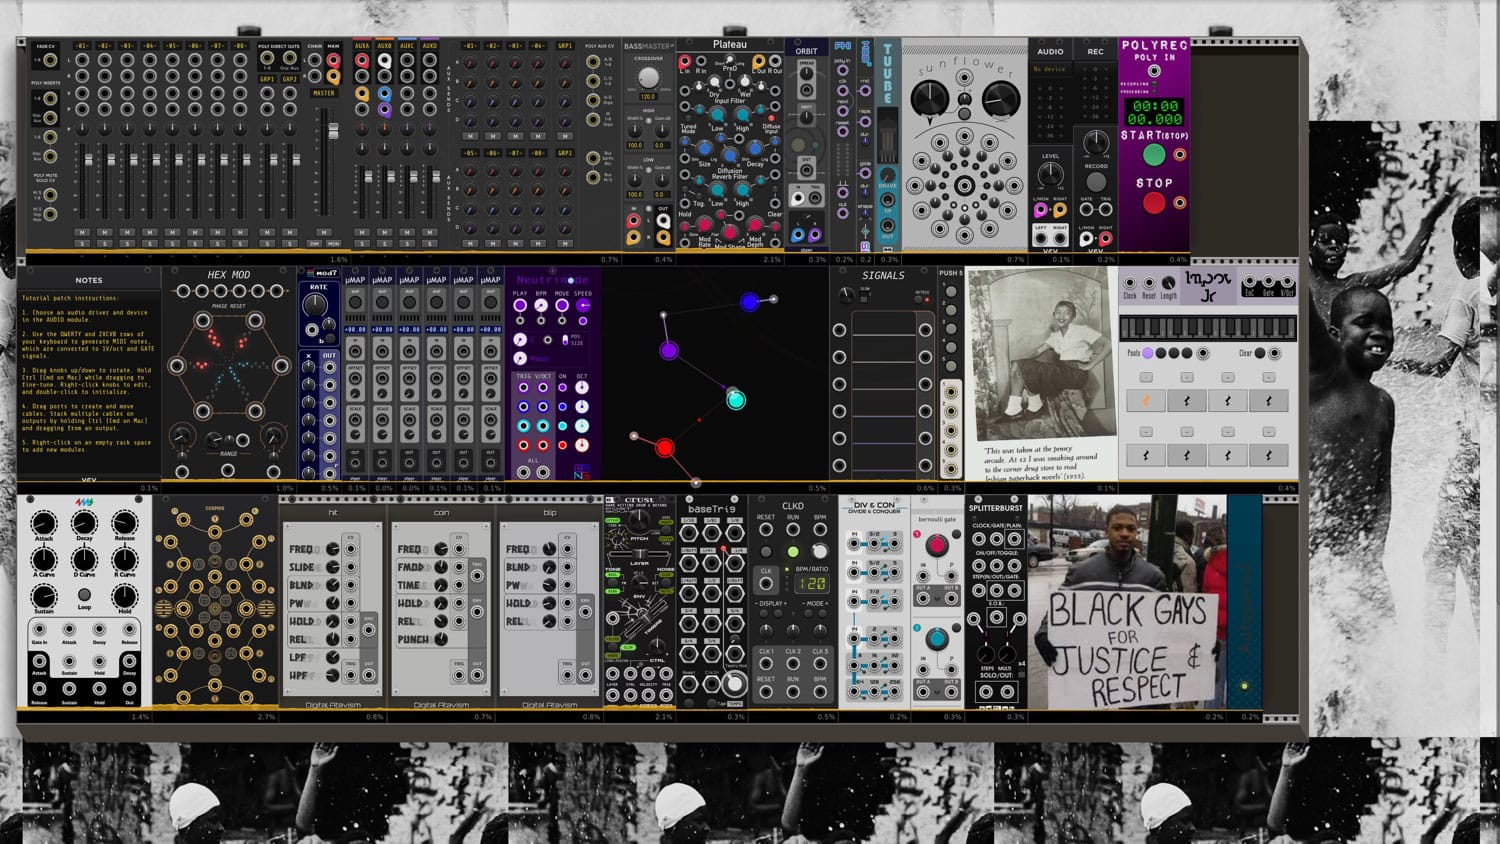Click the Tuube DRIVE knob
1500x844 pixels.
[887, 175]
